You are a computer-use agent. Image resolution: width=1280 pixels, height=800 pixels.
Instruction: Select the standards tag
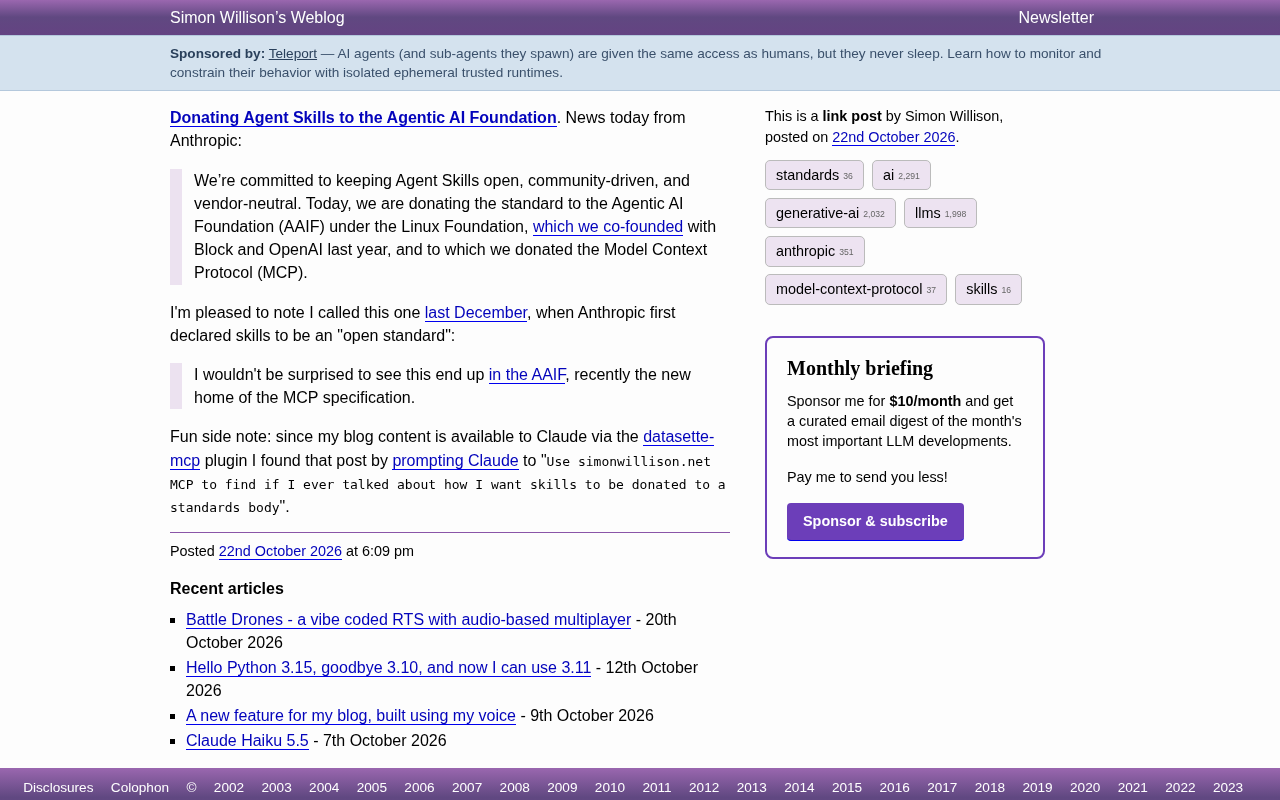tap(814, 175)
